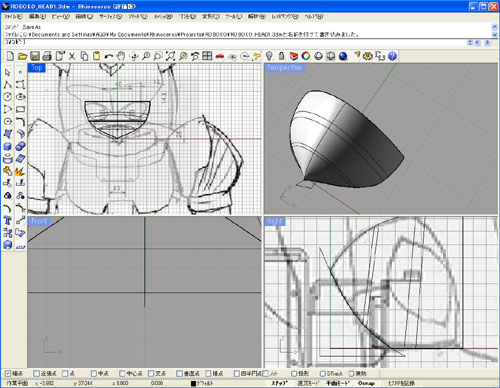The height and width of the screenshot is (388, 500).
Task: Toggle the 直交モード status bar pane
Action: coord(309,383)
